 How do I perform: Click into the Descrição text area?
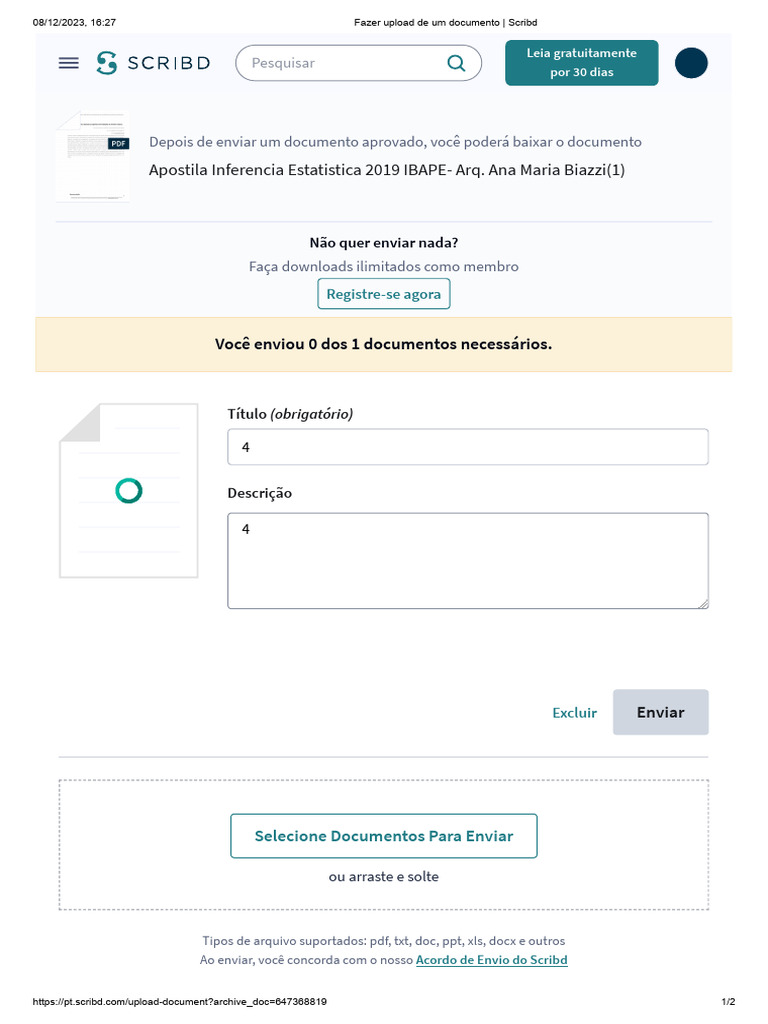468,560
